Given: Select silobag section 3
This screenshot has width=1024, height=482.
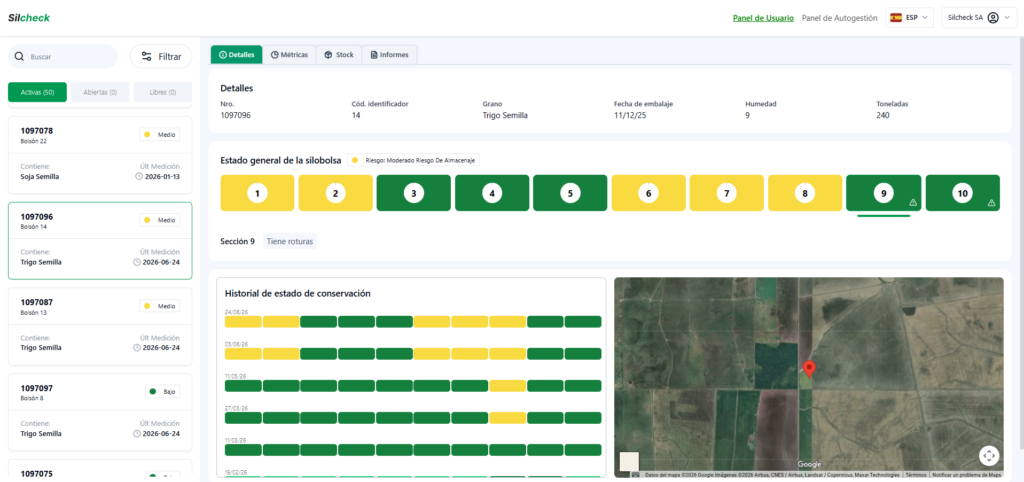Looking at the screenshot, I should click(x=413, y=193).
